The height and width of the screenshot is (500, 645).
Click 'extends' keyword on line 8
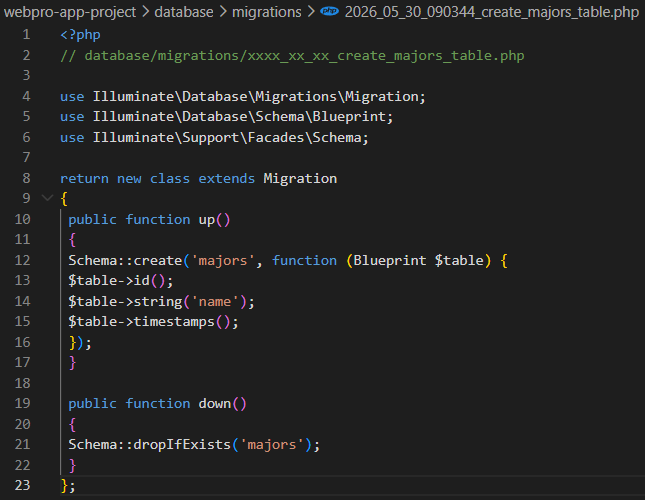[227, 178]
